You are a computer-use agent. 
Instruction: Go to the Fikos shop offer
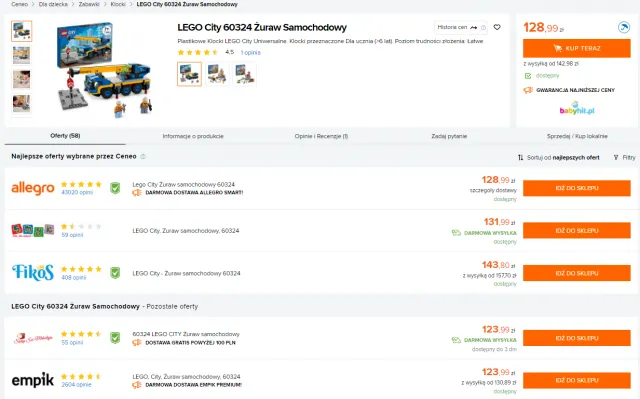pos(577,273)
